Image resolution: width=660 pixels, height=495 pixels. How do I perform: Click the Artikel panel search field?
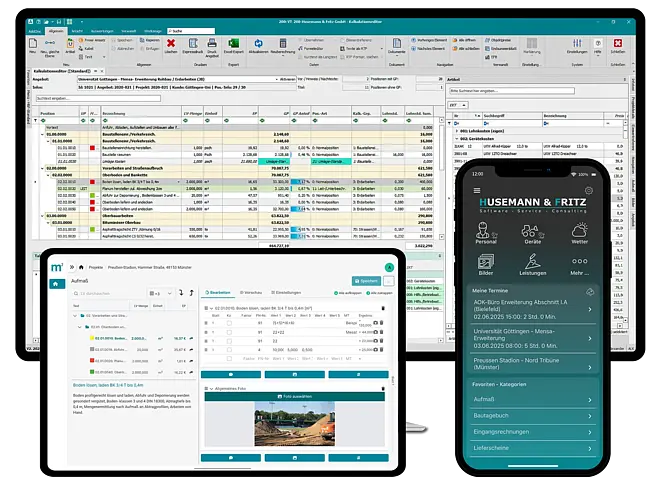[x=512, y=91]
